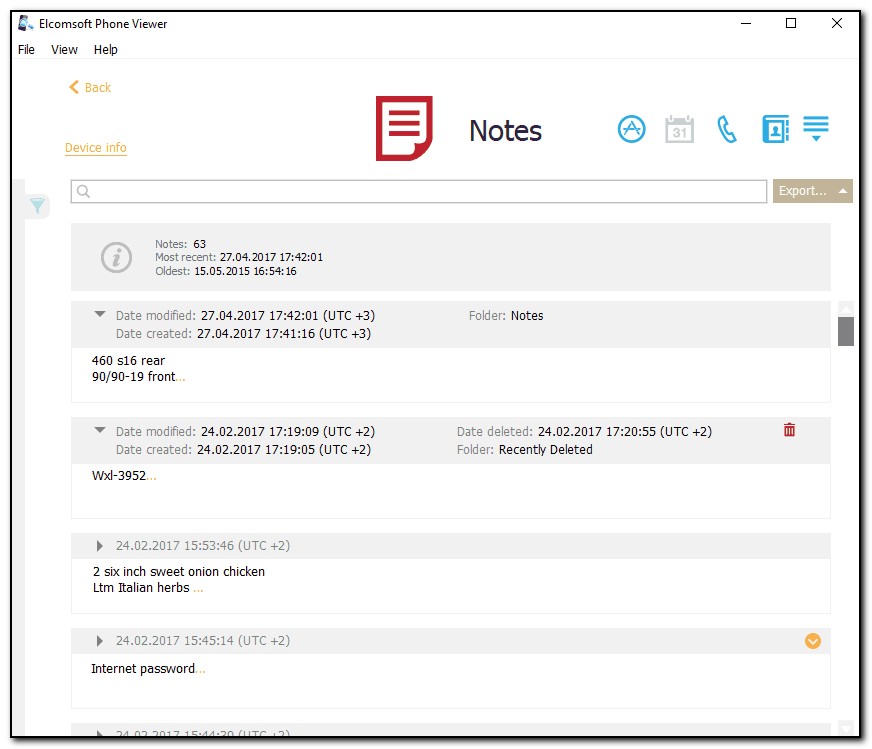Collapse the 27.04.2017 17:42:01 note details
Viewport: 872px width, 749px height.
click(100, 315)
